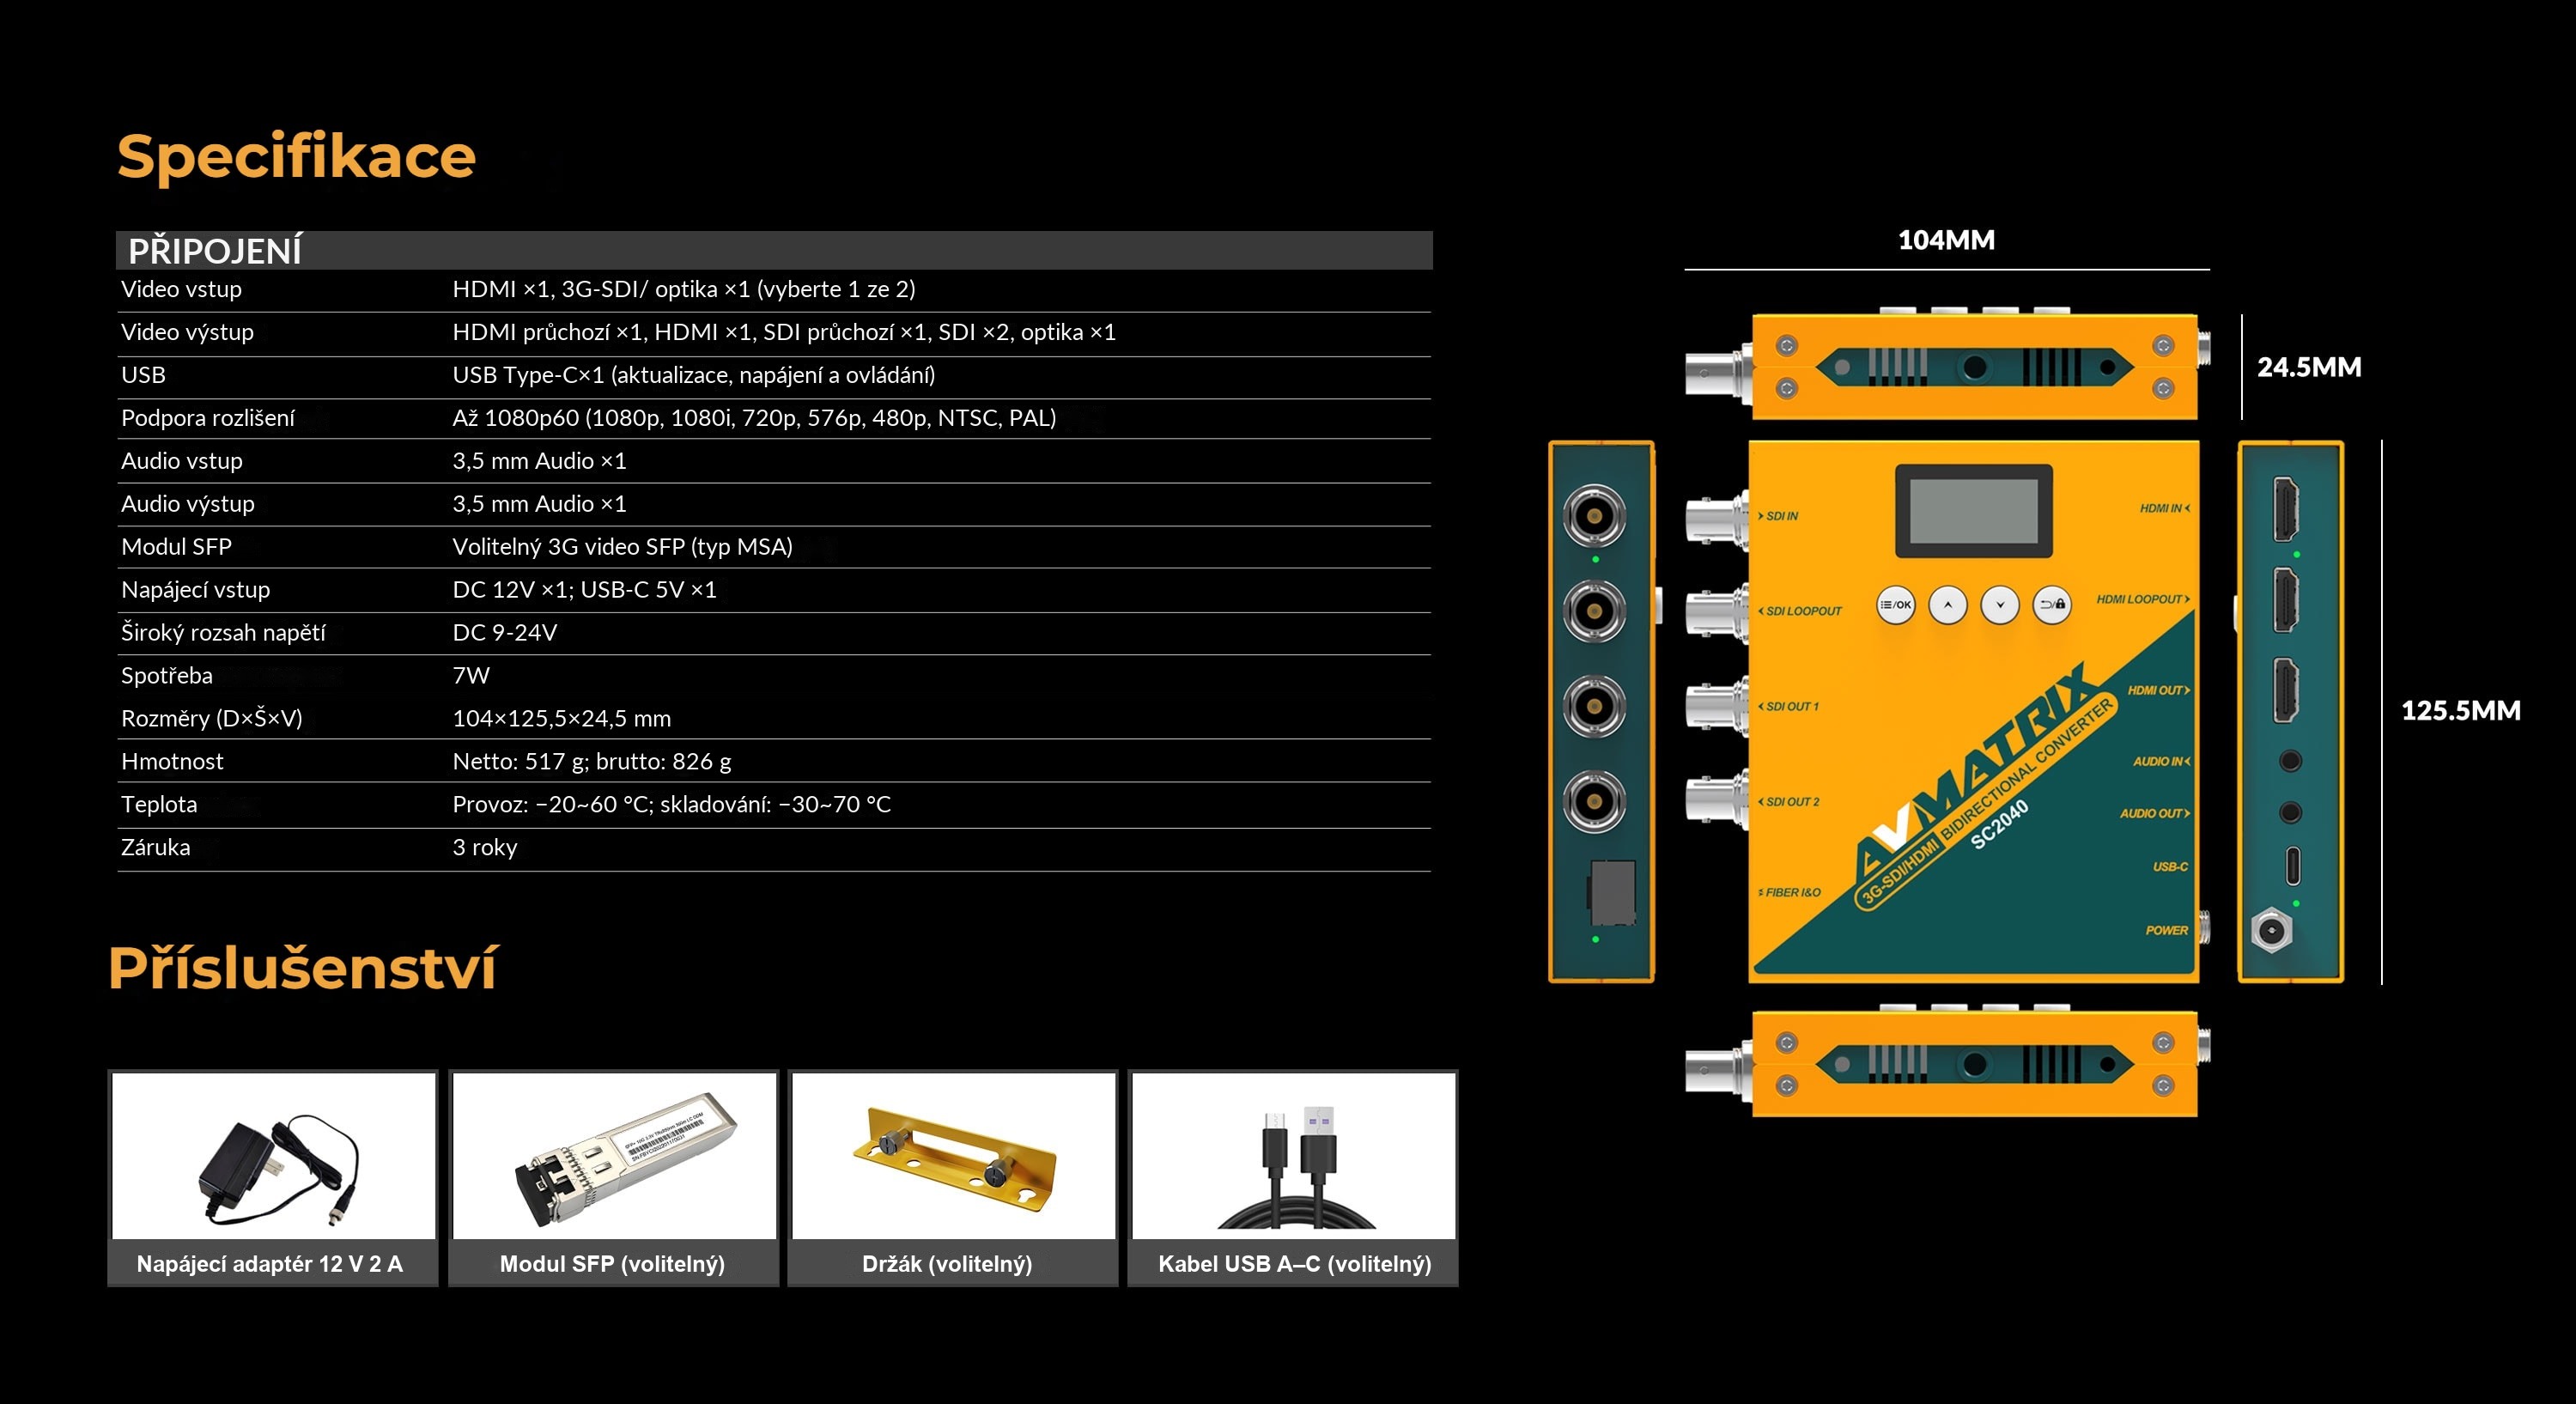Click the yellow mounting bracket image
Viewport: 2576px width, 1404px height.
[x=953, y=1155]
